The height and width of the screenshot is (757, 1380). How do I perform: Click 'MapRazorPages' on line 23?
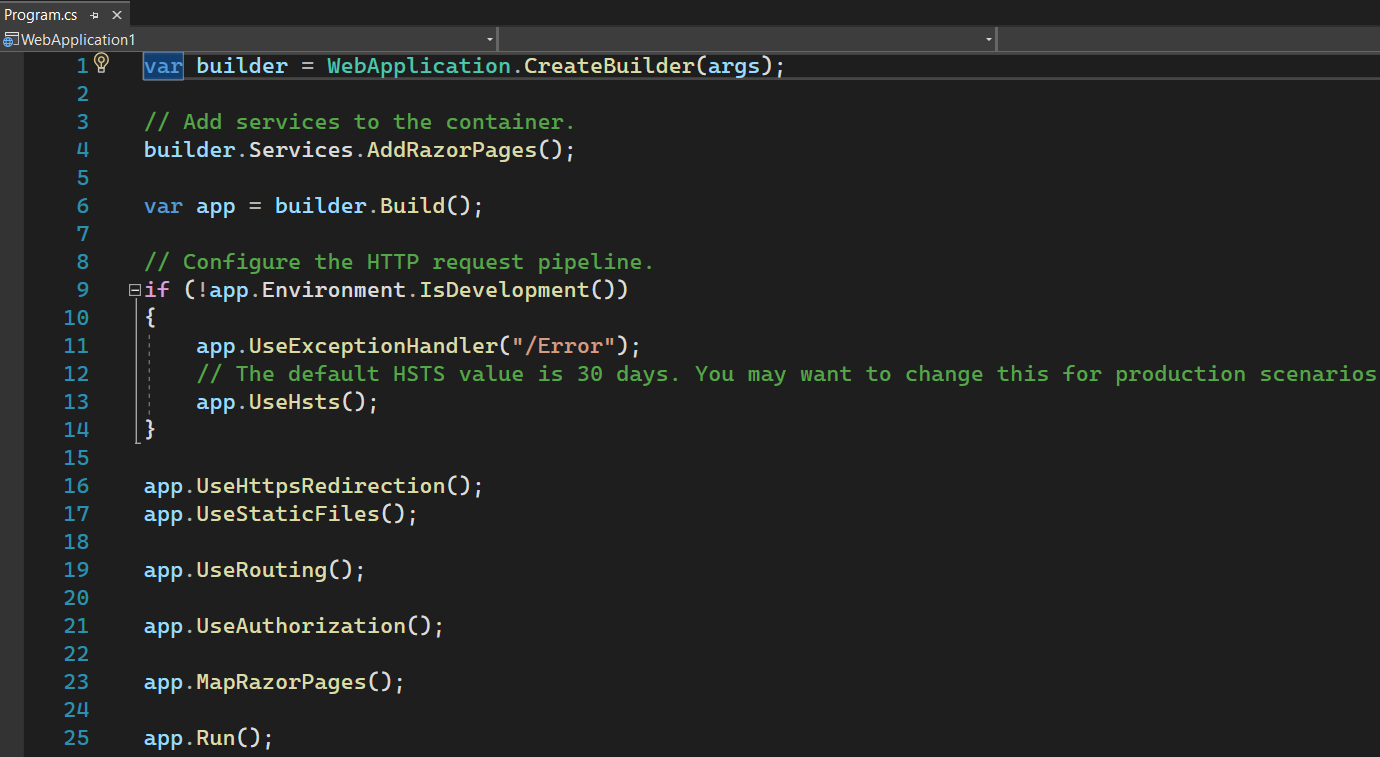tap(282, 682)
